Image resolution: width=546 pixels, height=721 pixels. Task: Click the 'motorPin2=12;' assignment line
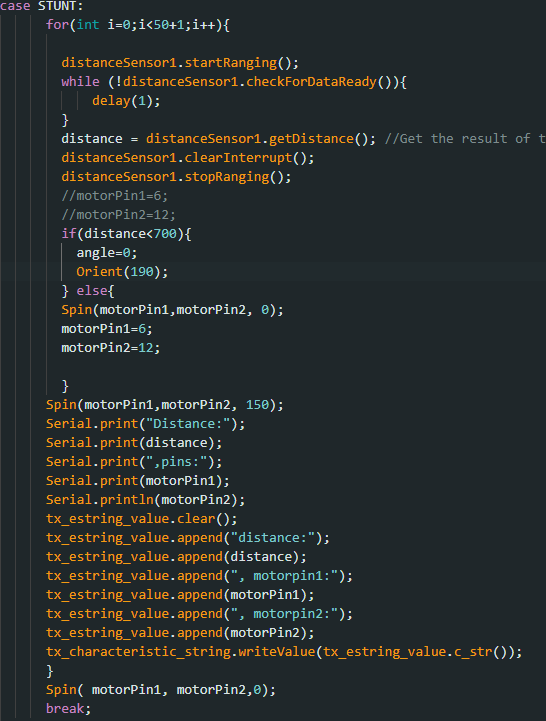111,348
